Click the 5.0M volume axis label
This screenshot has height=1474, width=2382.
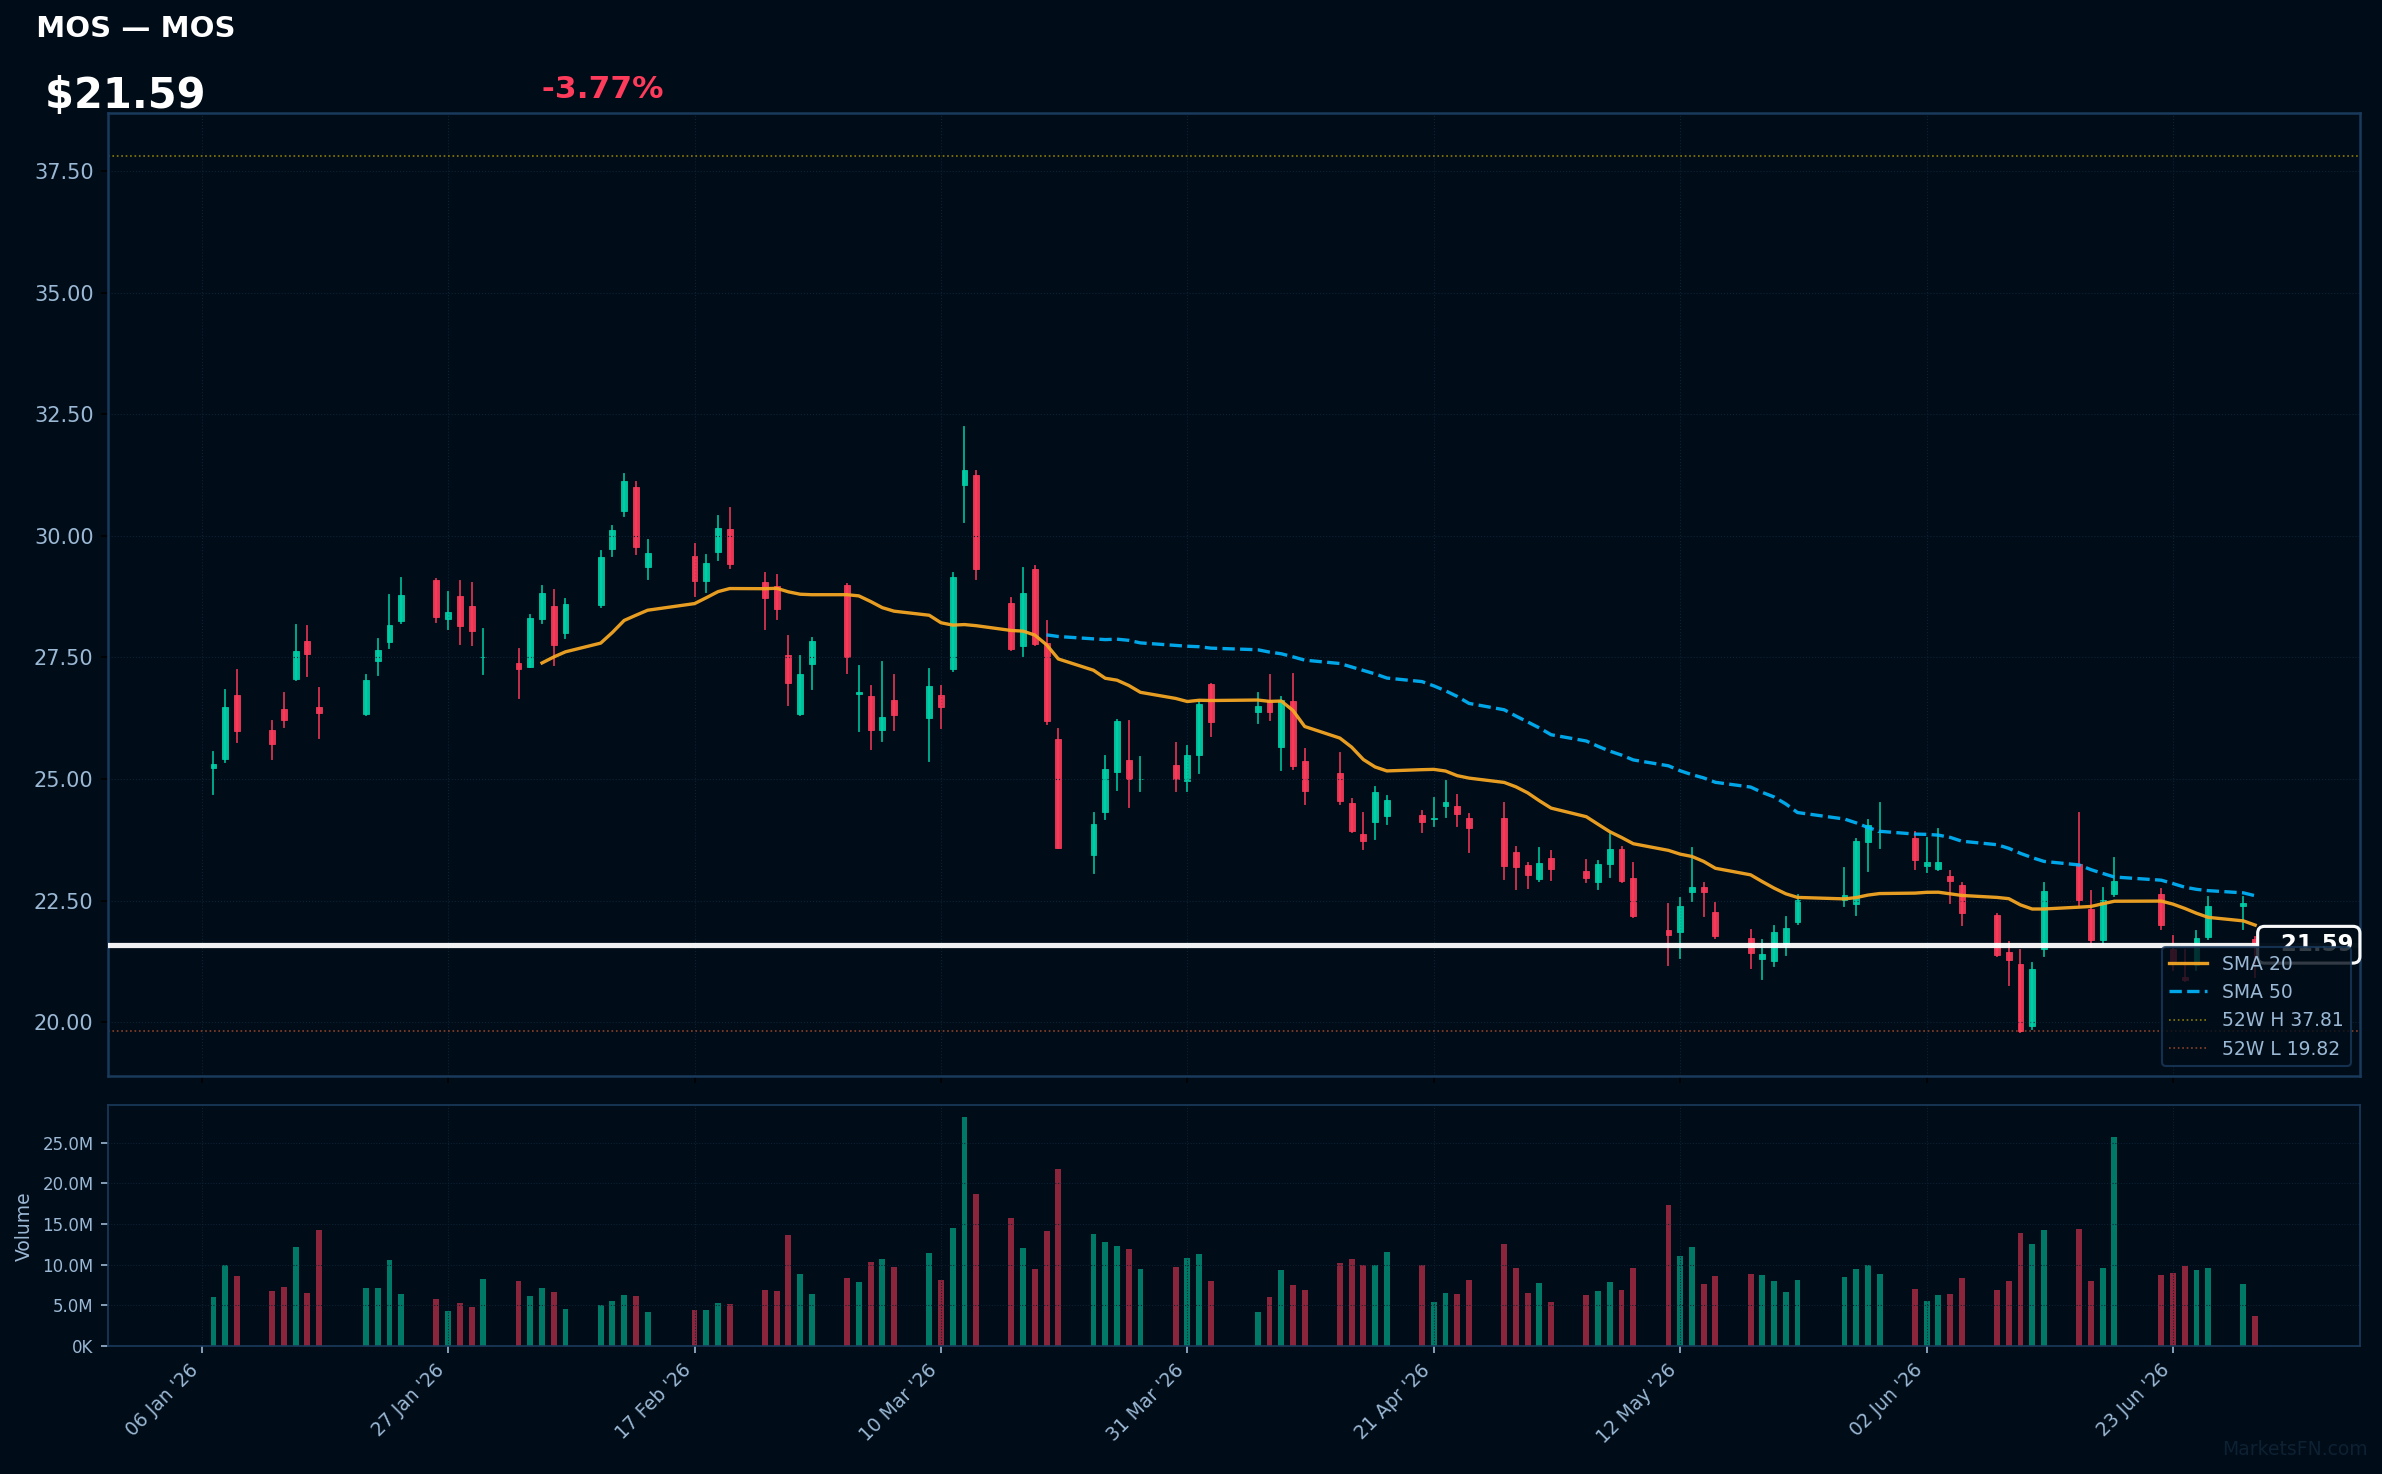pos(73,1306)
